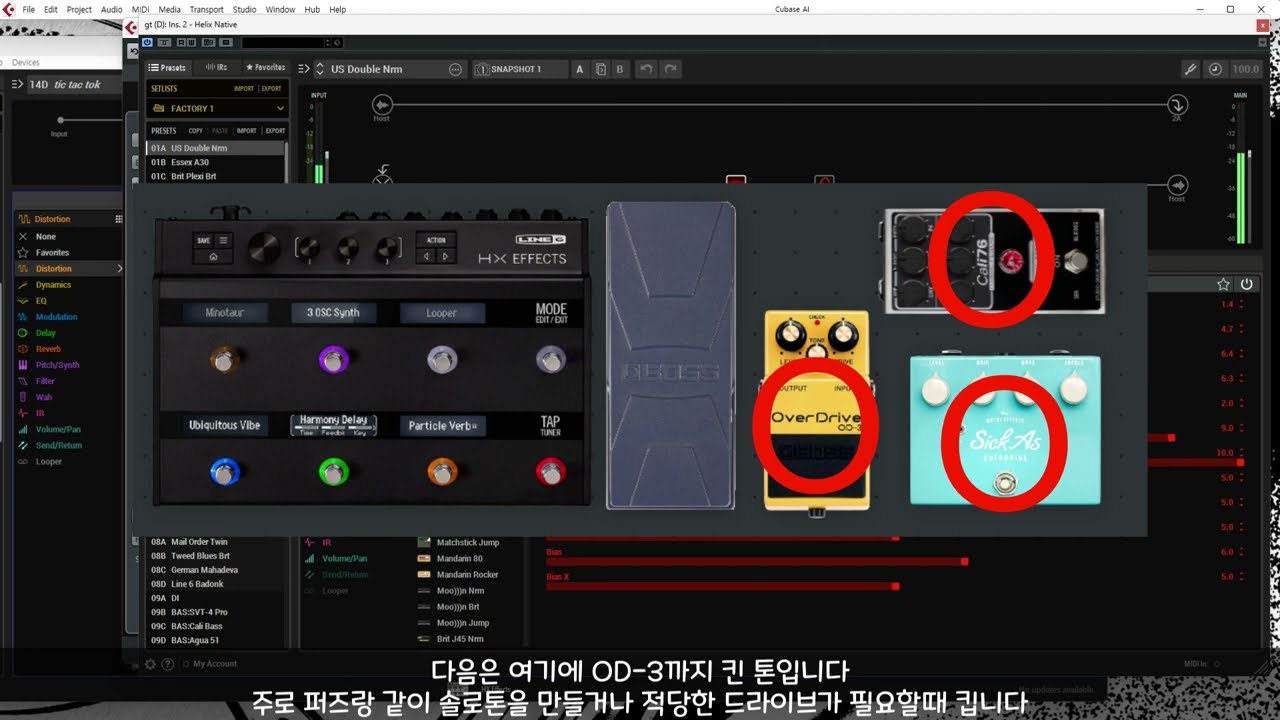Open the Studio menu
1280x720 pixels.
pyautogui.click(x=244, y=9)
